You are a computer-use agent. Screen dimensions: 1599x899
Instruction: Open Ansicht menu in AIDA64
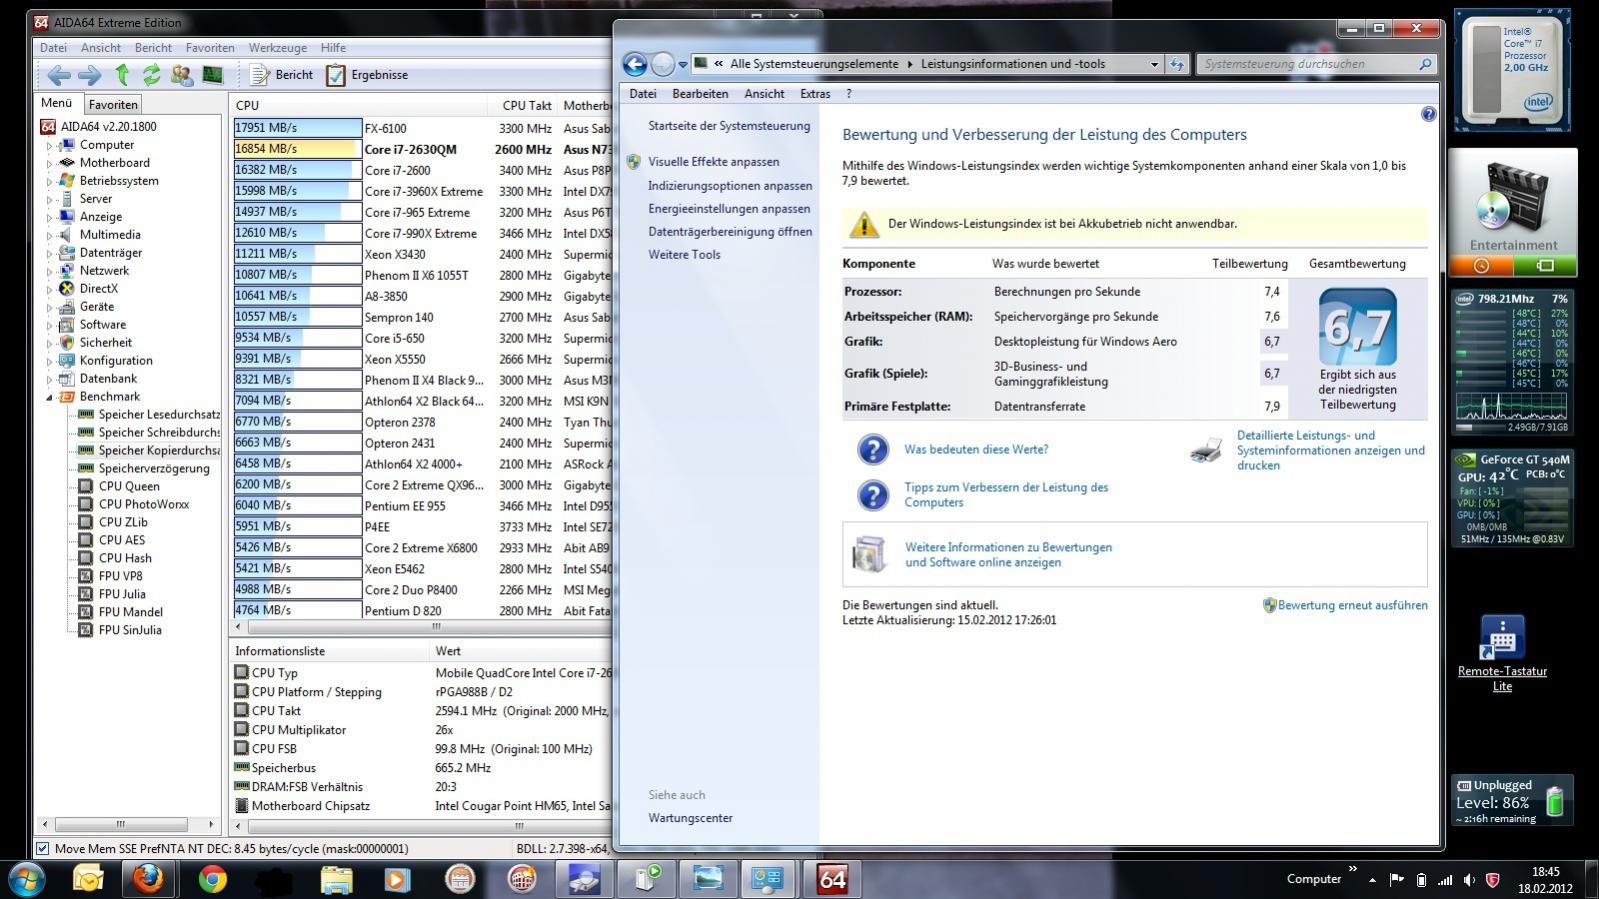100,48
